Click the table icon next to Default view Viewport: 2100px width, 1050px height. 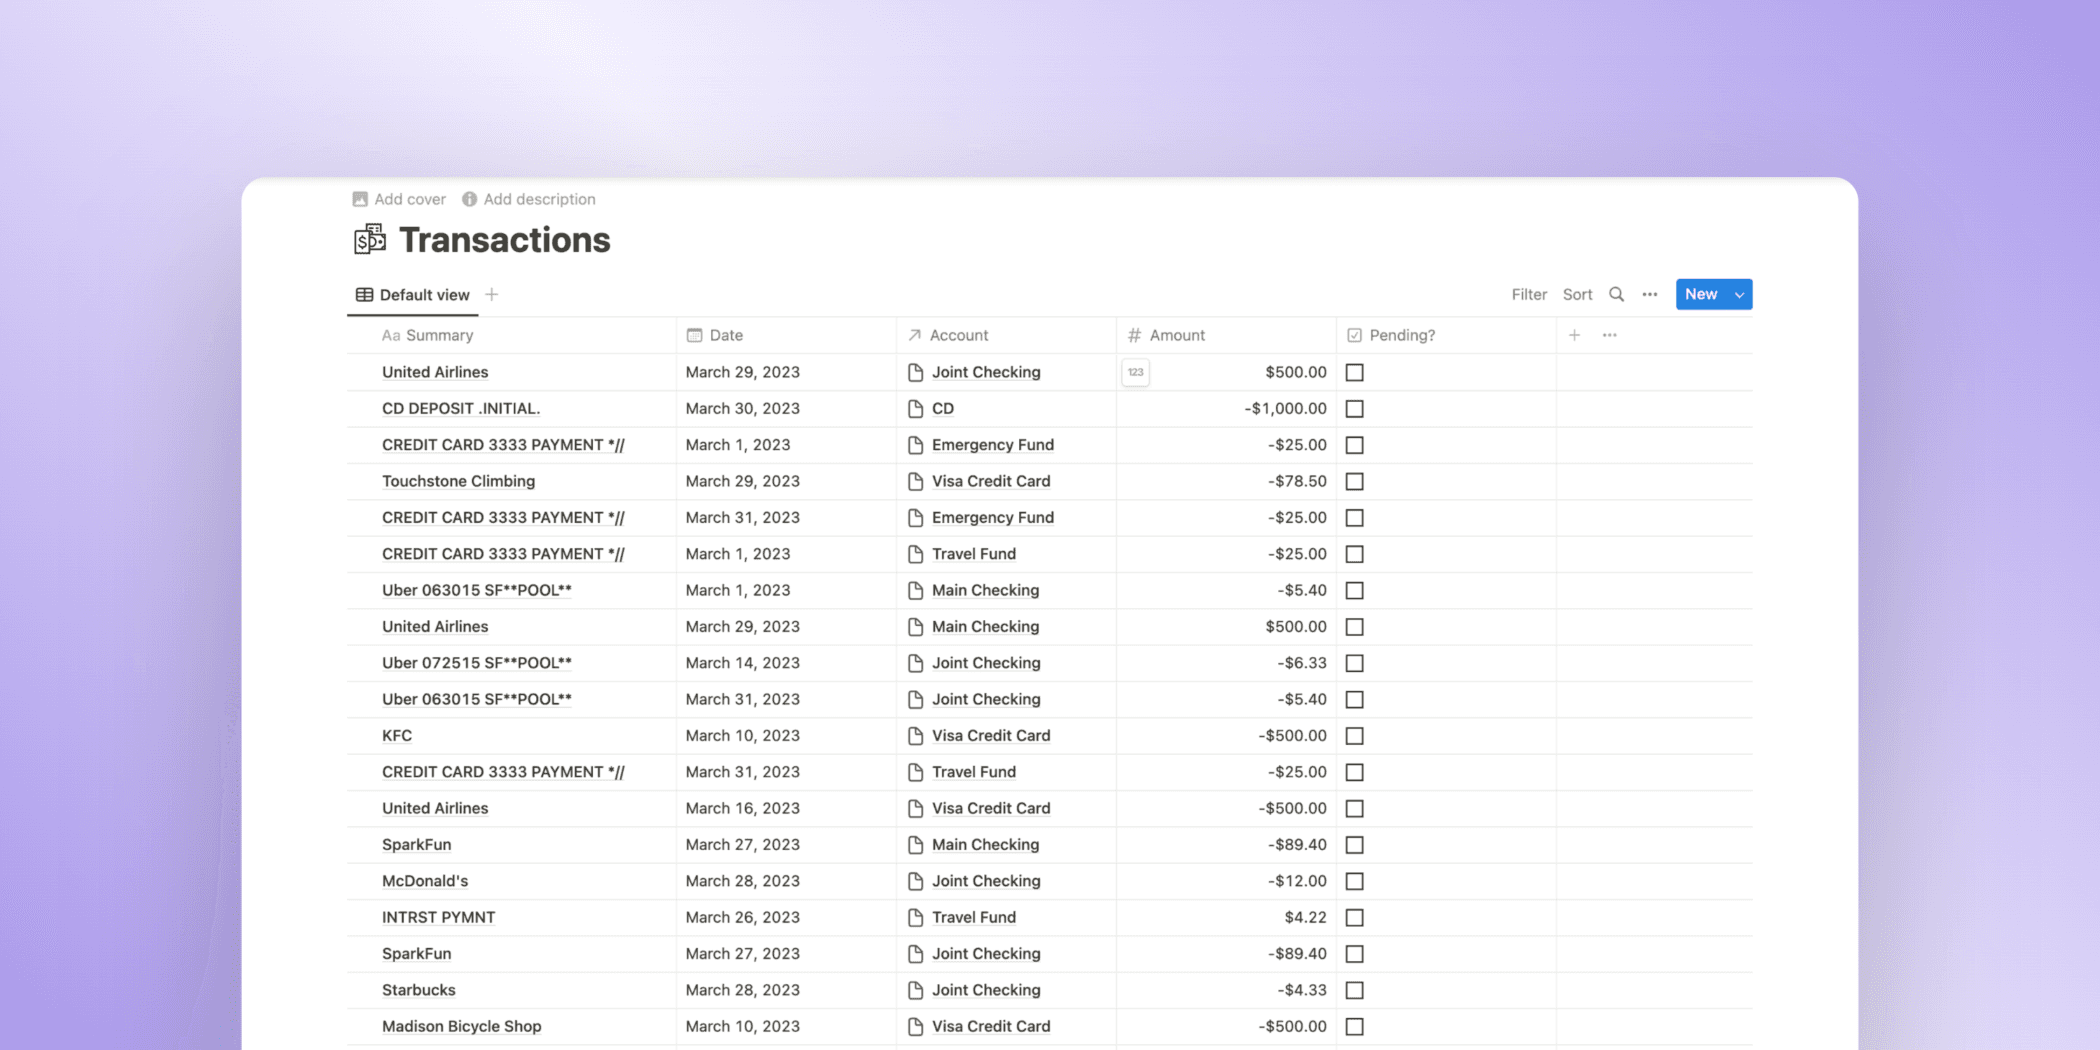363,294
